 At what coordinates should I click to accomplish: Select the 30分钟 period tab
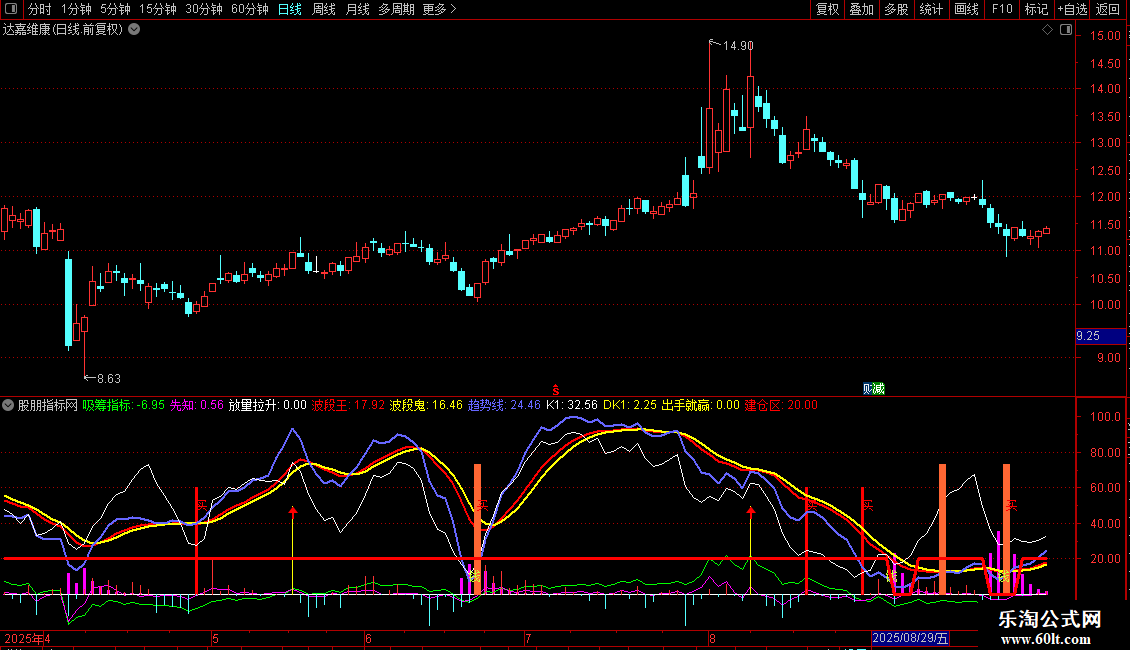[204, 9]
